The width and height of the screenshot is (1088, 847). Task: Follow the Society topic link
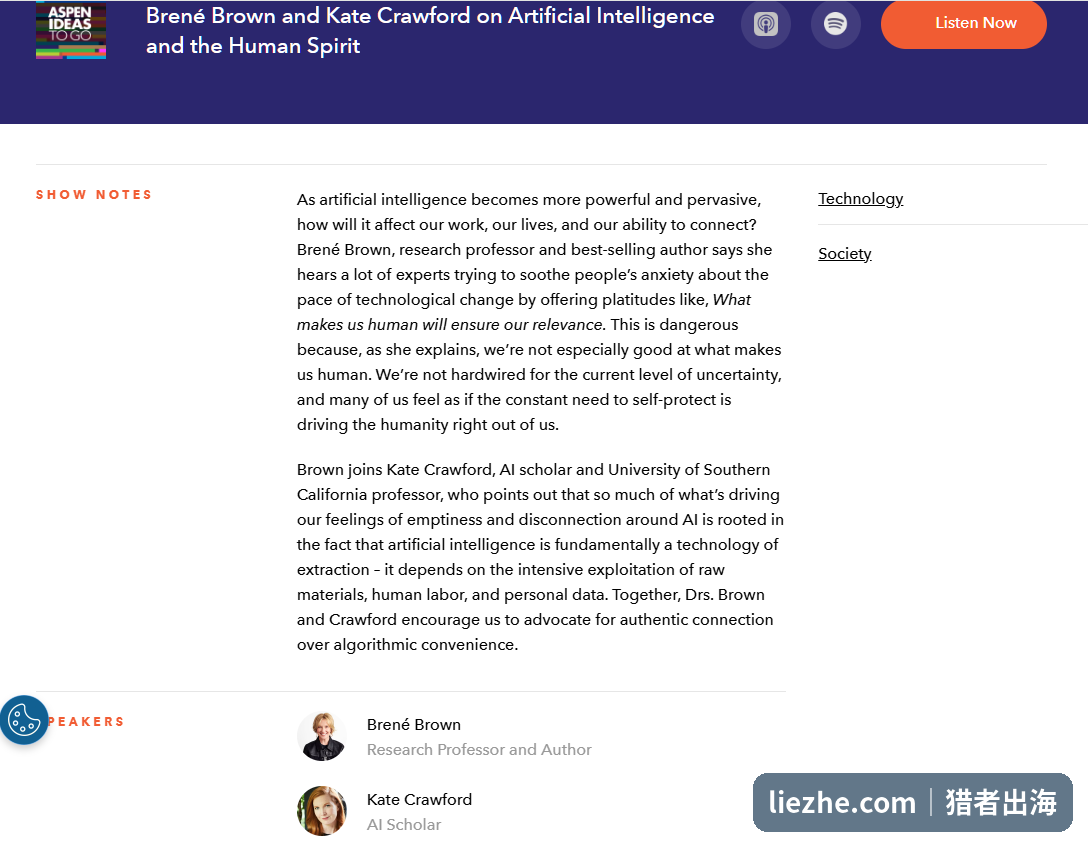(x=844, y=254)
